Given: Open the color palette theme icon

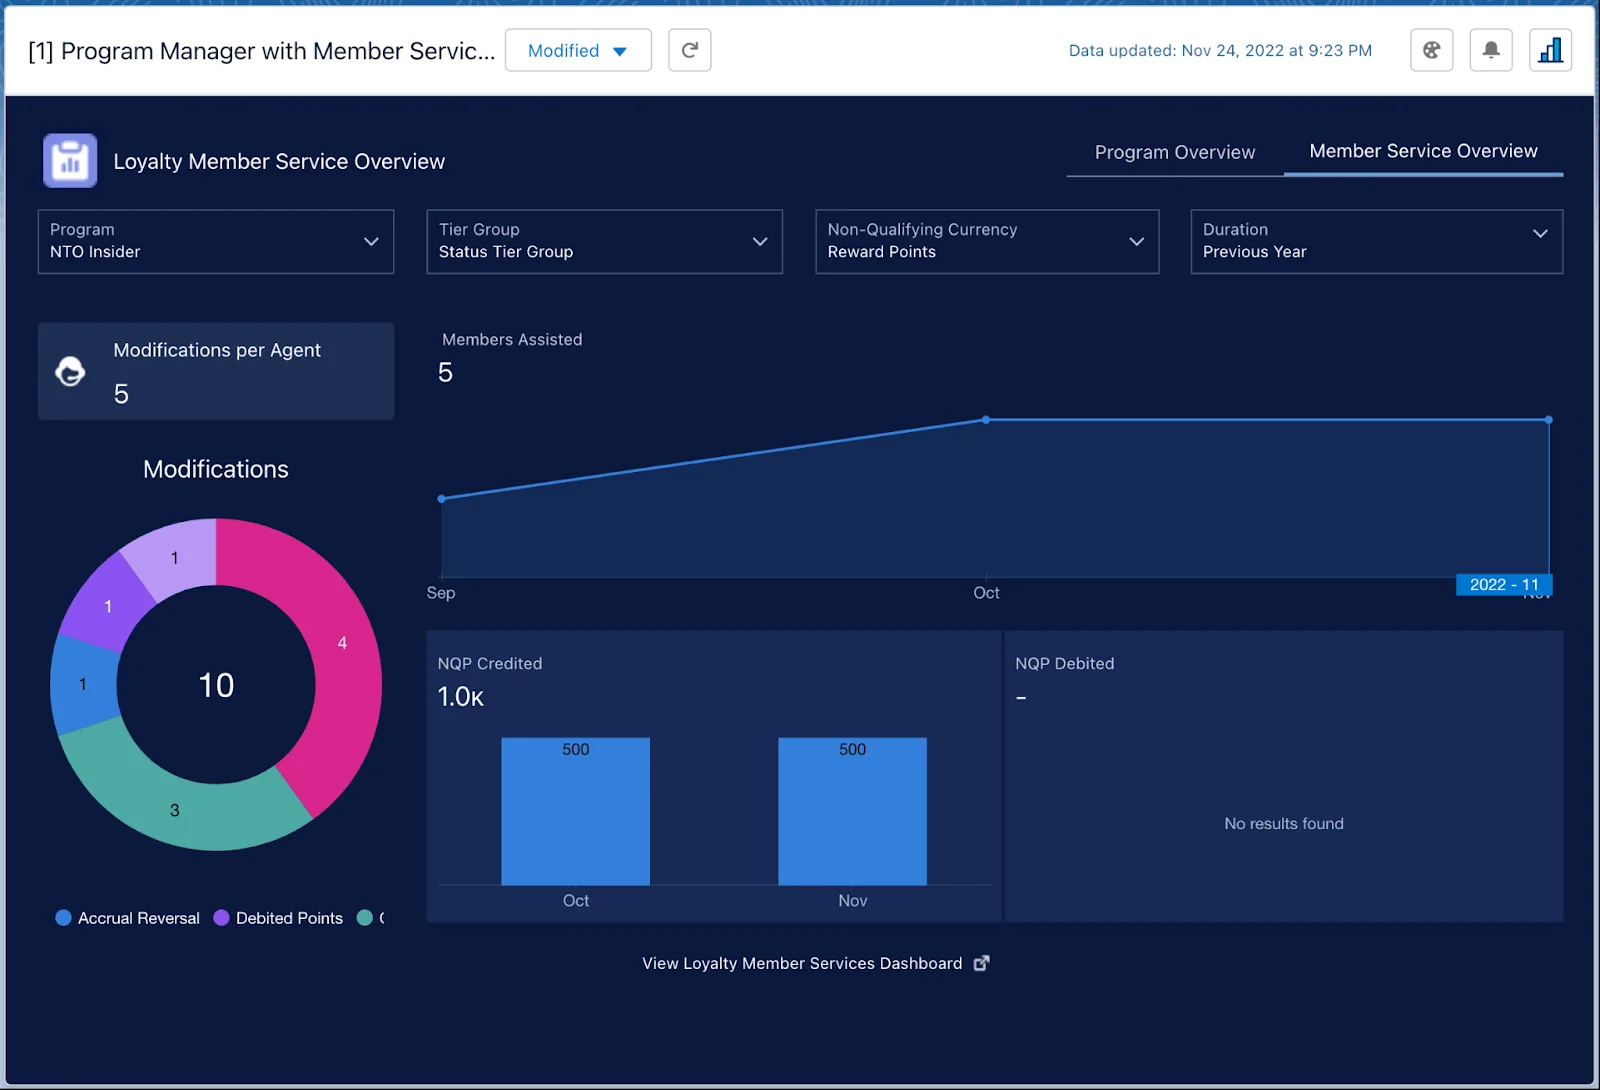Looking at the screenshot, I should pos(1431,50).
